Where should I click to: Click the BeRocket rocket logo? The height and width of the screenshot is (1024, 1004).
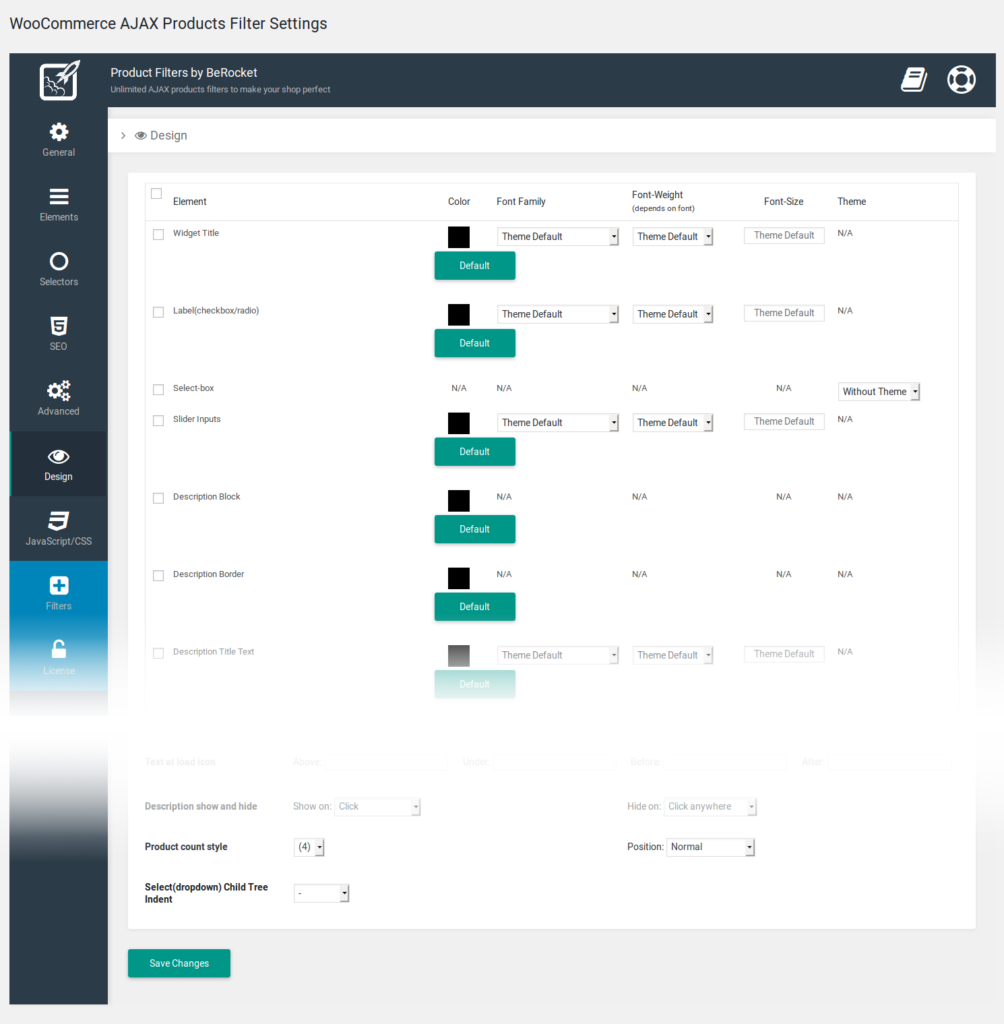(58, 81)
